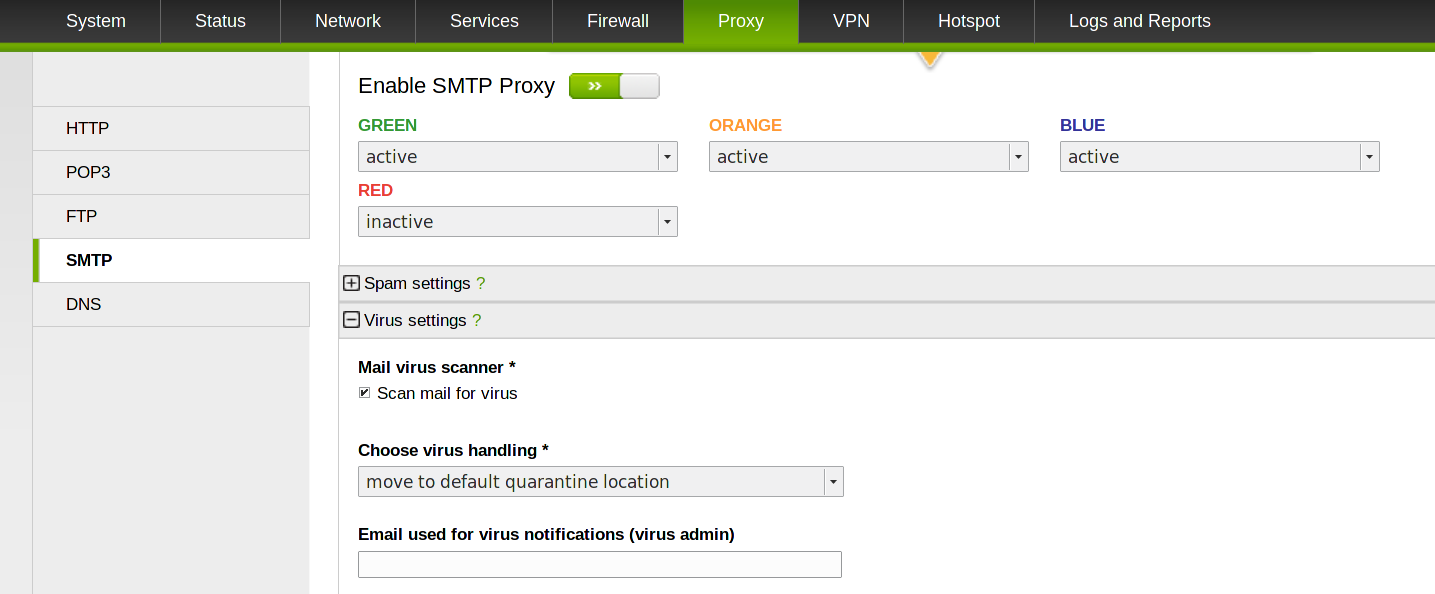Click the virus admin email input field
The image size is (1435, 594).
(x=600, y=565)
